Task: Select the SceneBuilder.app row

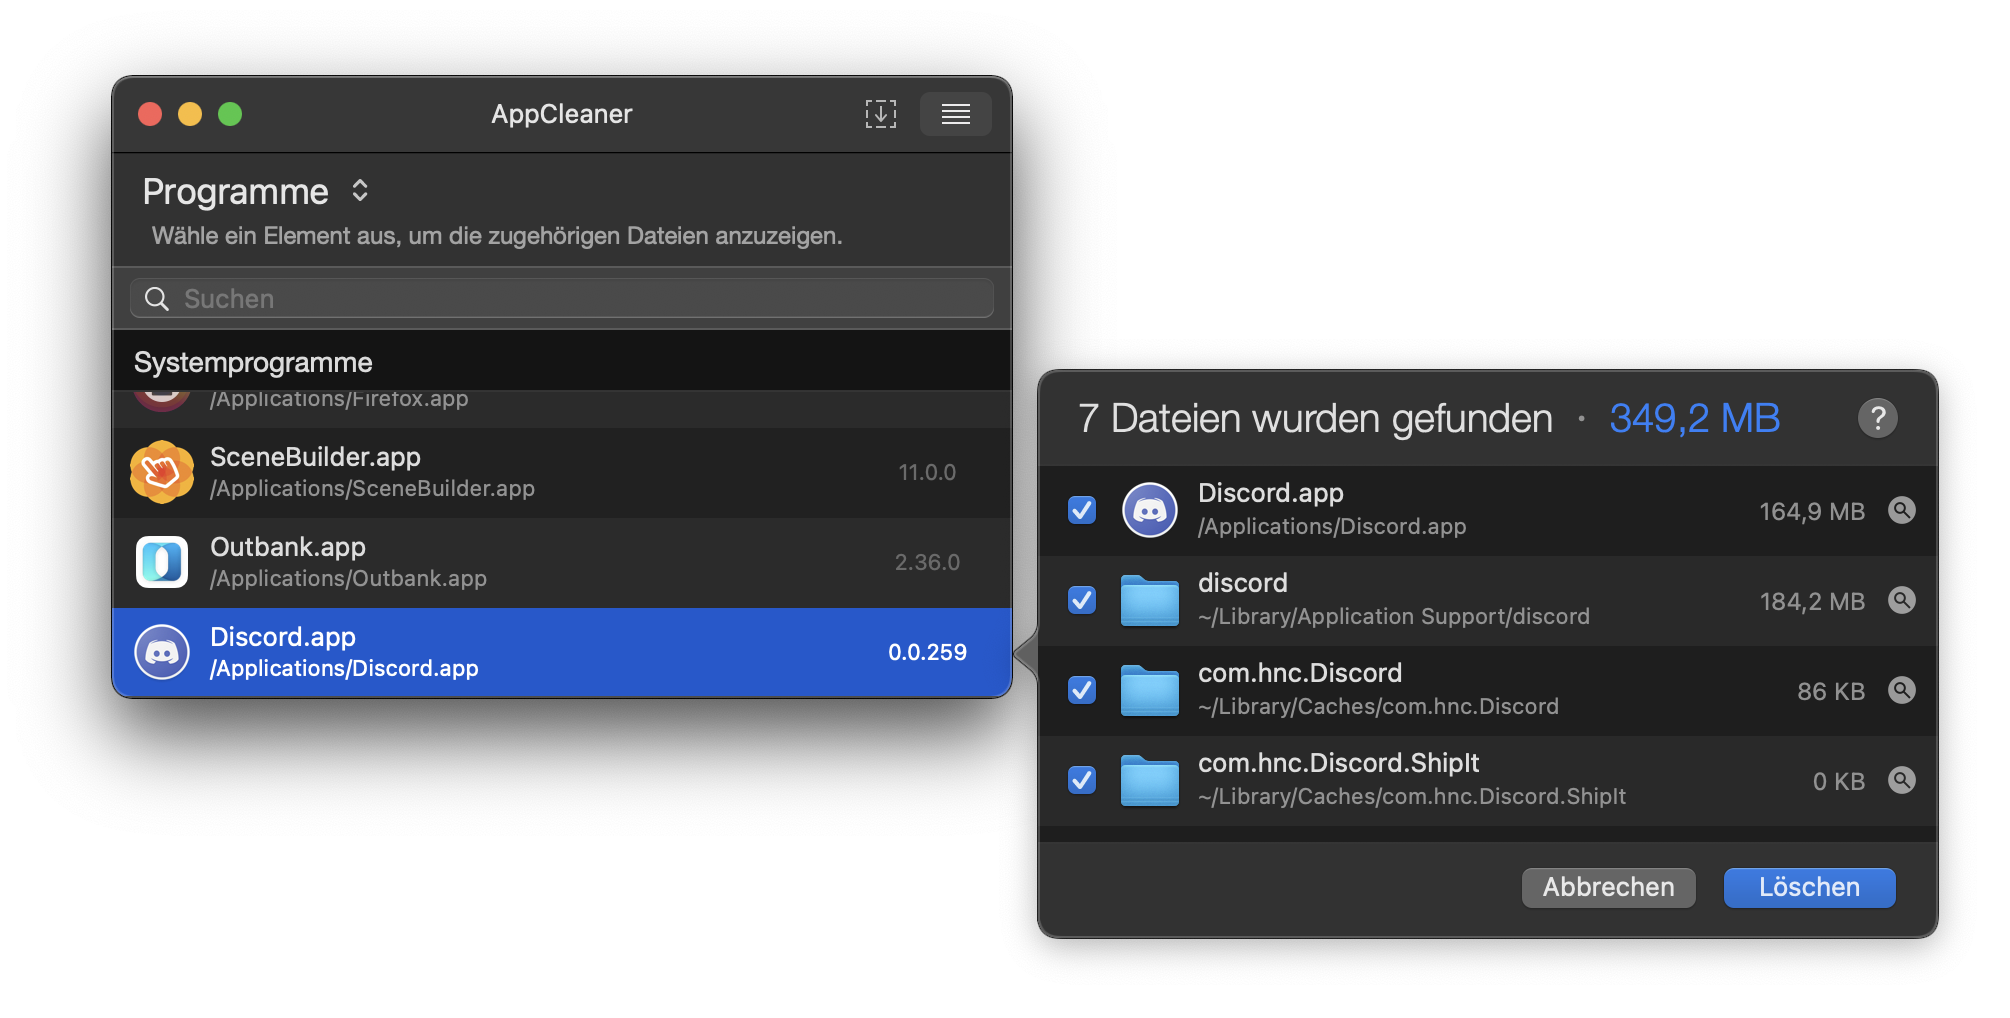Action: (562, 473)
